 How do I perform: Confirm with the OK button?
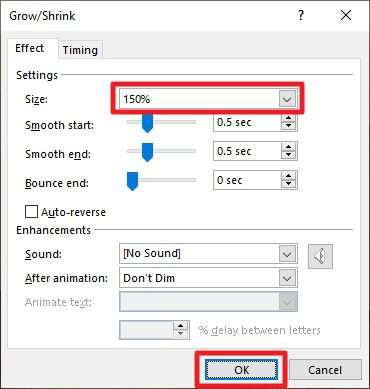[241, 370]
